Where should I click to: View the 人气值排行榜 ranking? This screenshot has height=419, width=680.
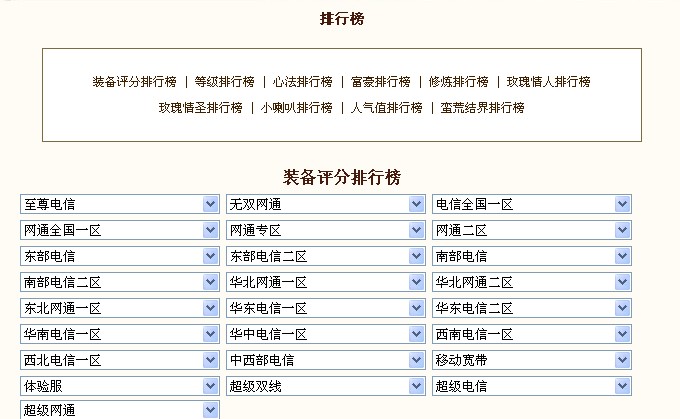coord(386,108)
